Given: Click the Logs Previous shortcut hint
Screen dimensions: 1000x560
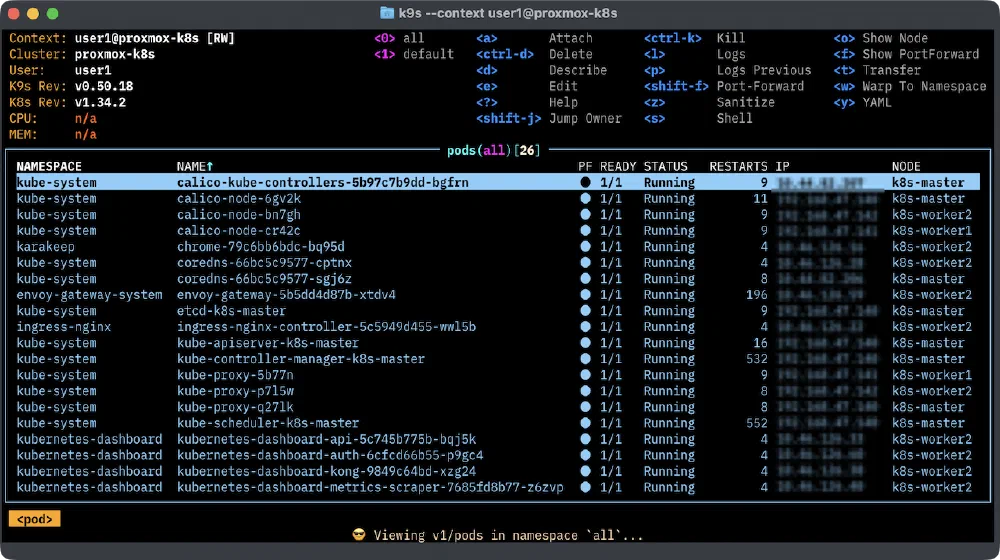Looking at the screenshot, I should click(x=763, y=70).
